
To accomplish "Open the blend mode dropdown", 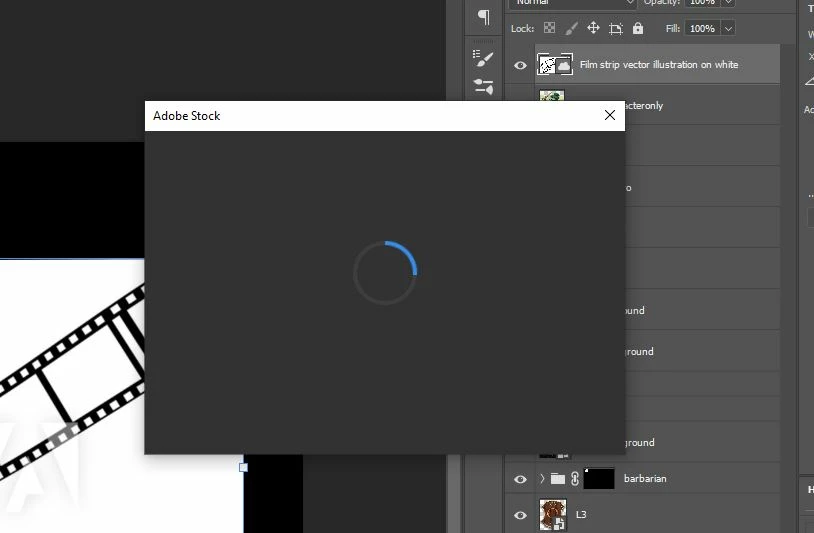I will 573,3.
